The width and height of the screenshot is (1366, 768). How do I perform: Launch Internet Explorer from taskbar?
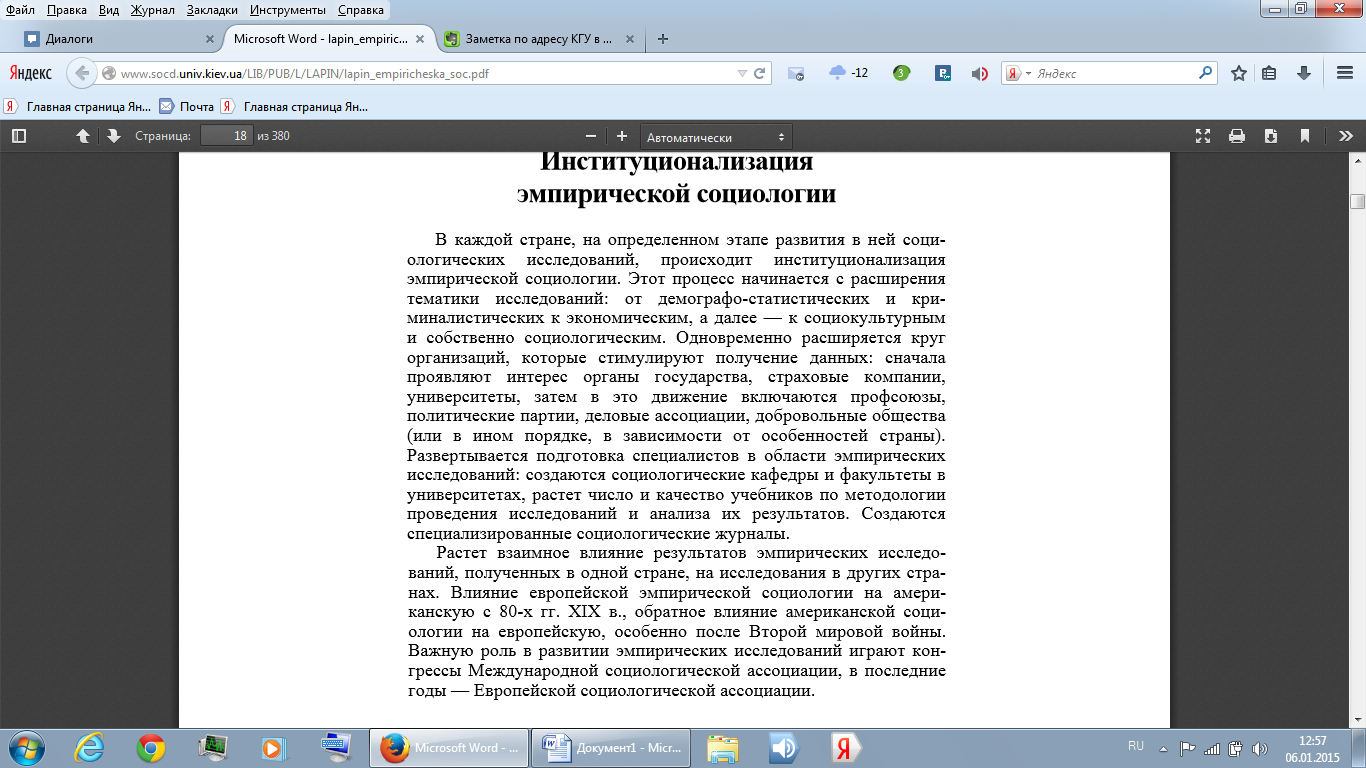(91, 747)
